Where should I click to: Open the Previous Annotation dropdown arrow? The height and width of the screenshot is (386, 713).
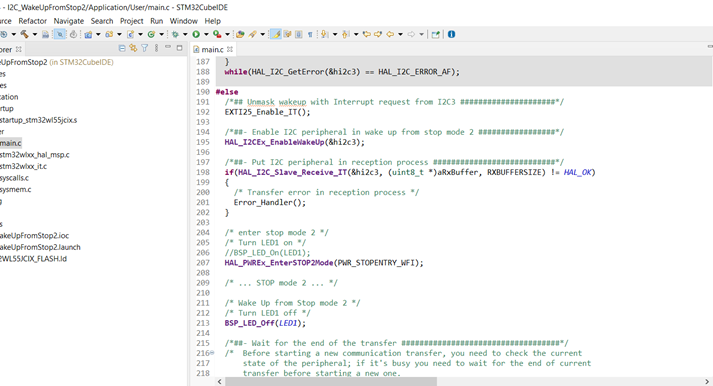356,34
